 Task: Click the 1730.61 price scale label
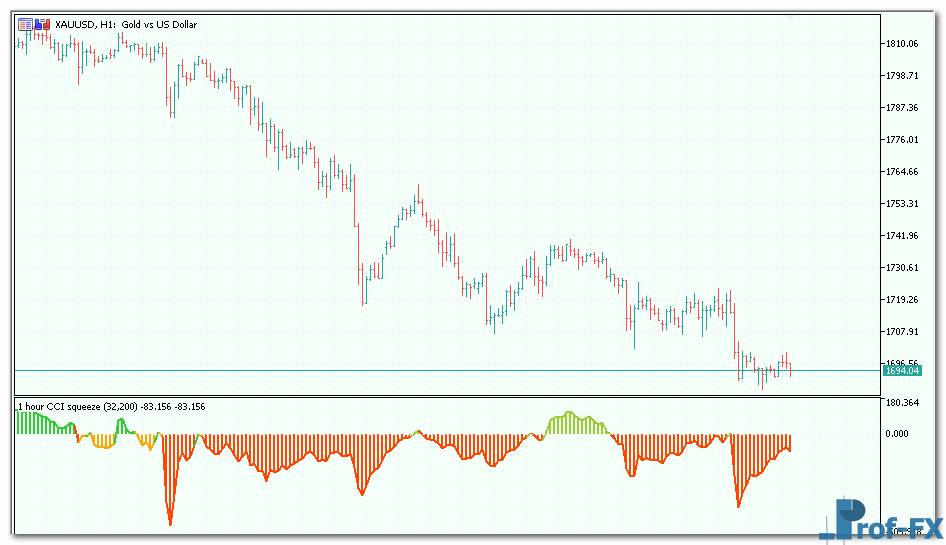coord(901,267)
